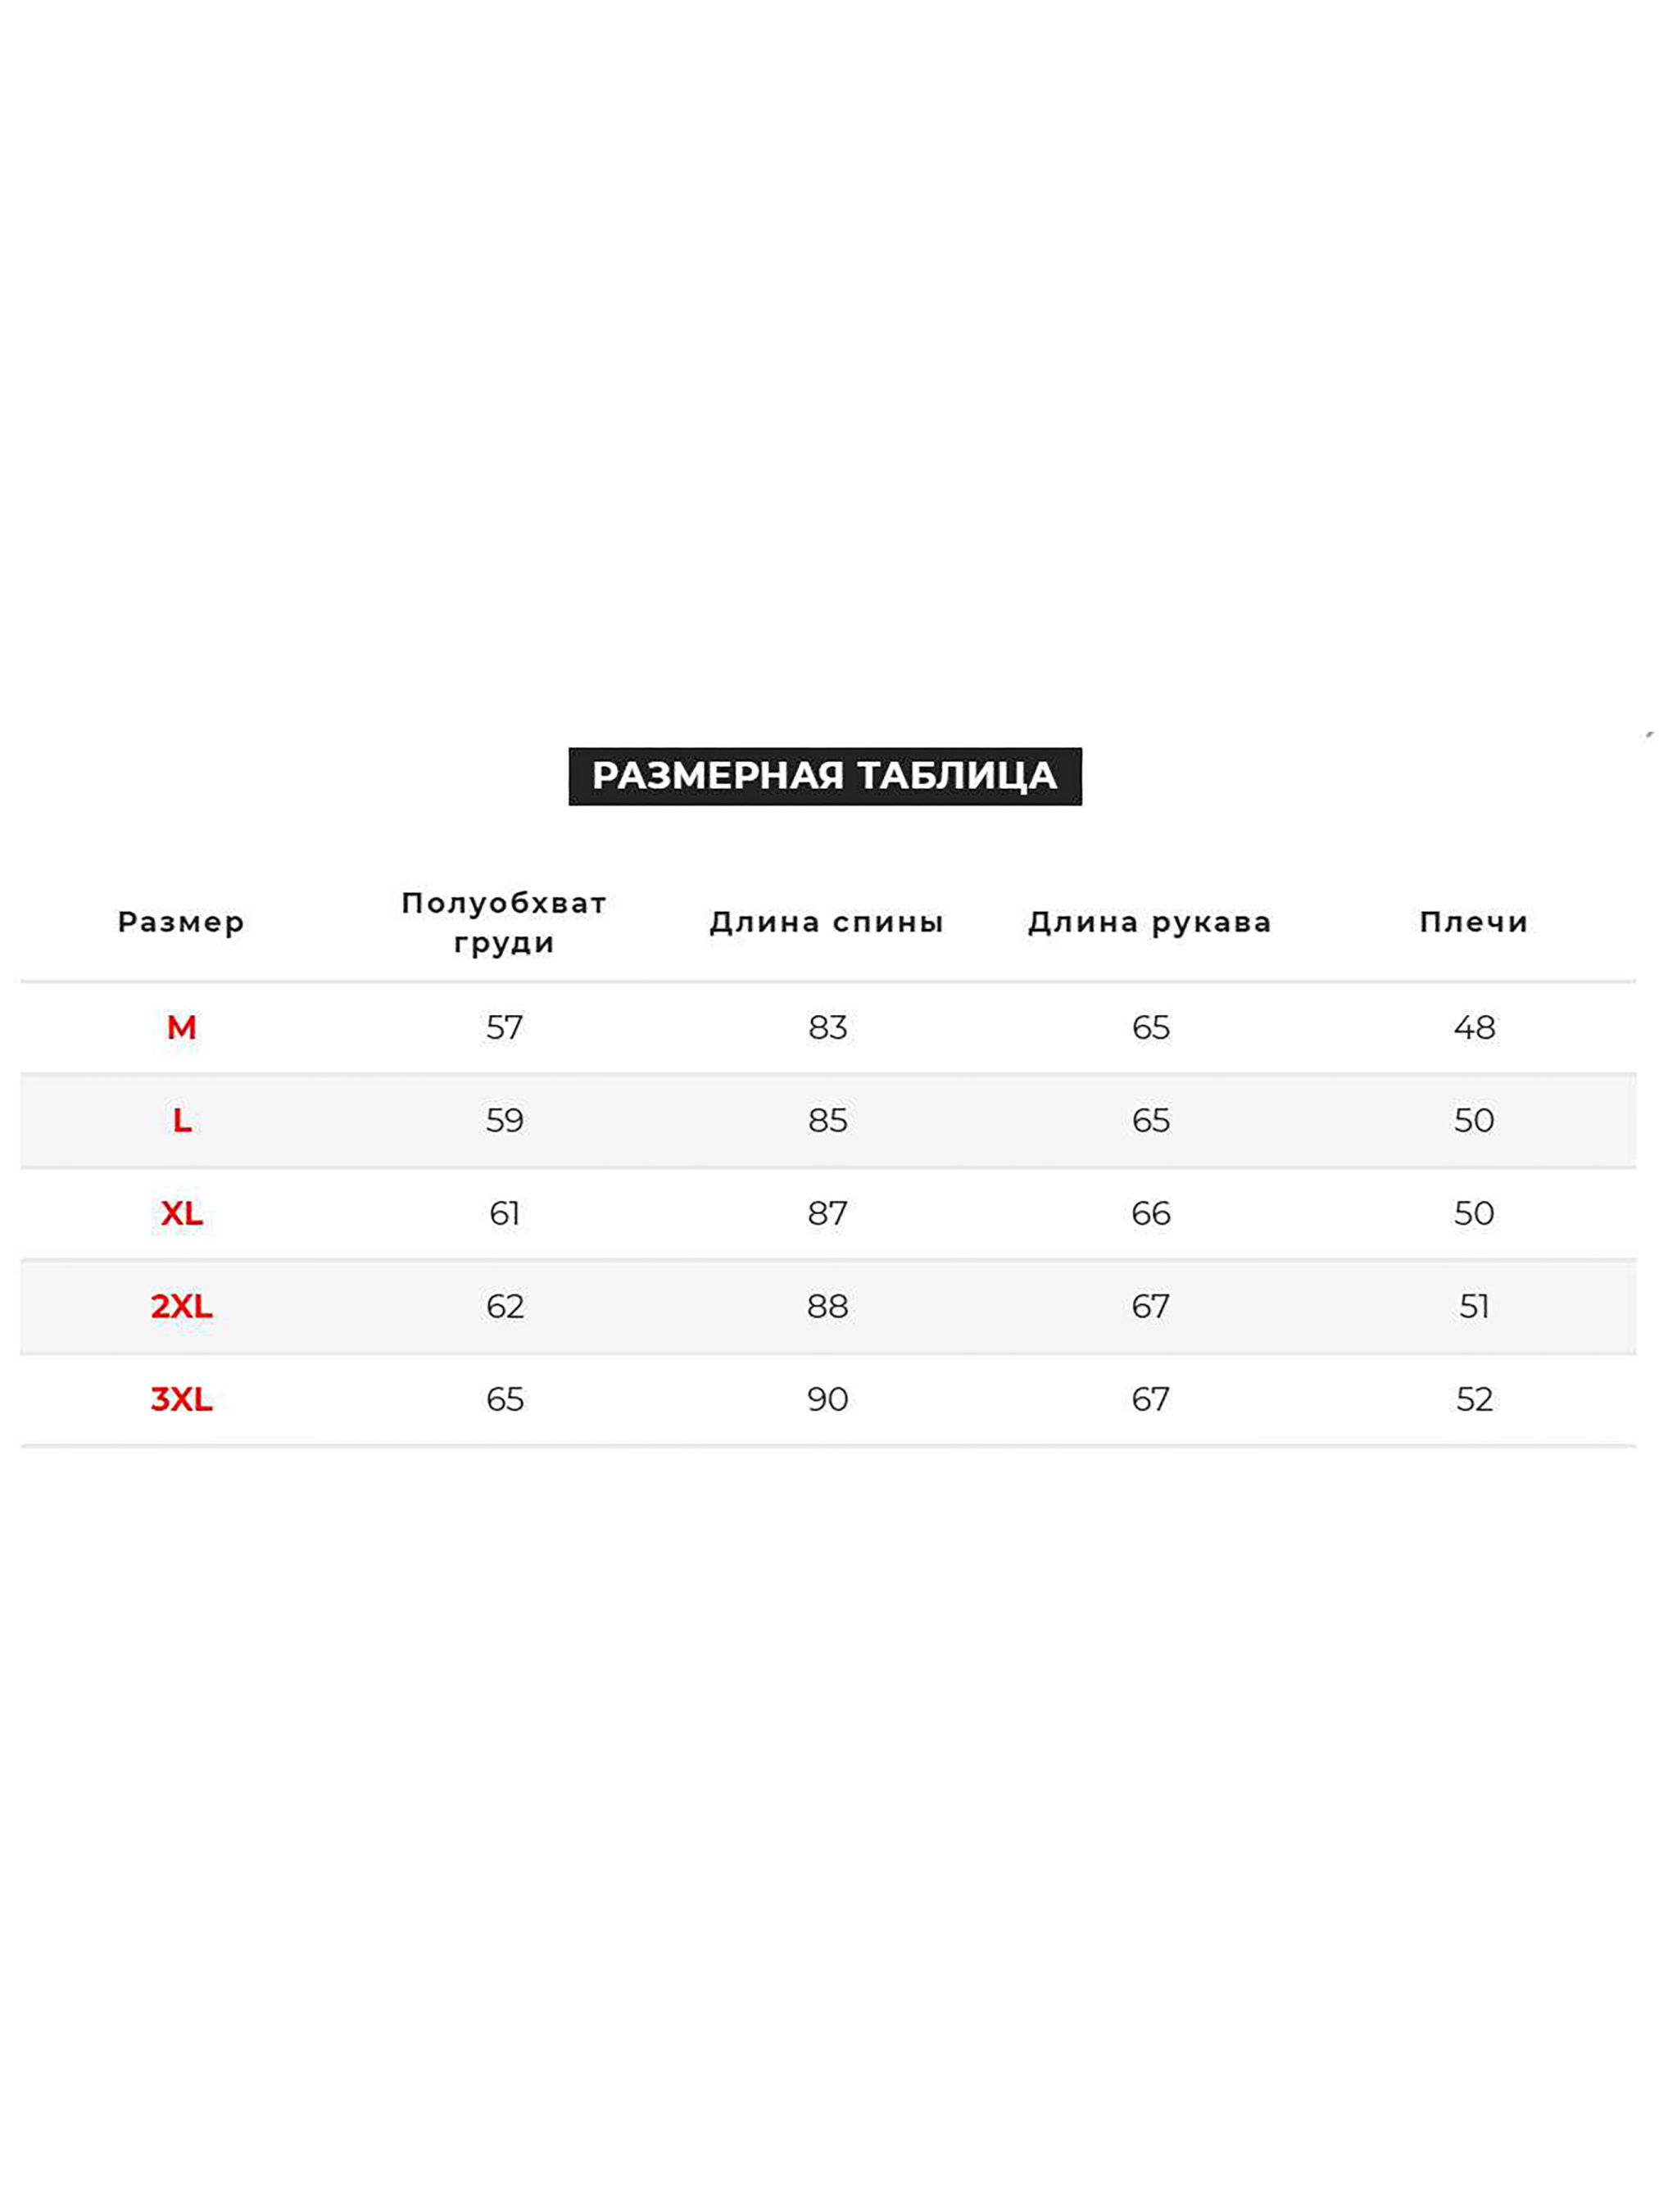Click back length 88 in 2XL row
Viewport: 1659px width, 2212px height.
tap(827, 1306)
